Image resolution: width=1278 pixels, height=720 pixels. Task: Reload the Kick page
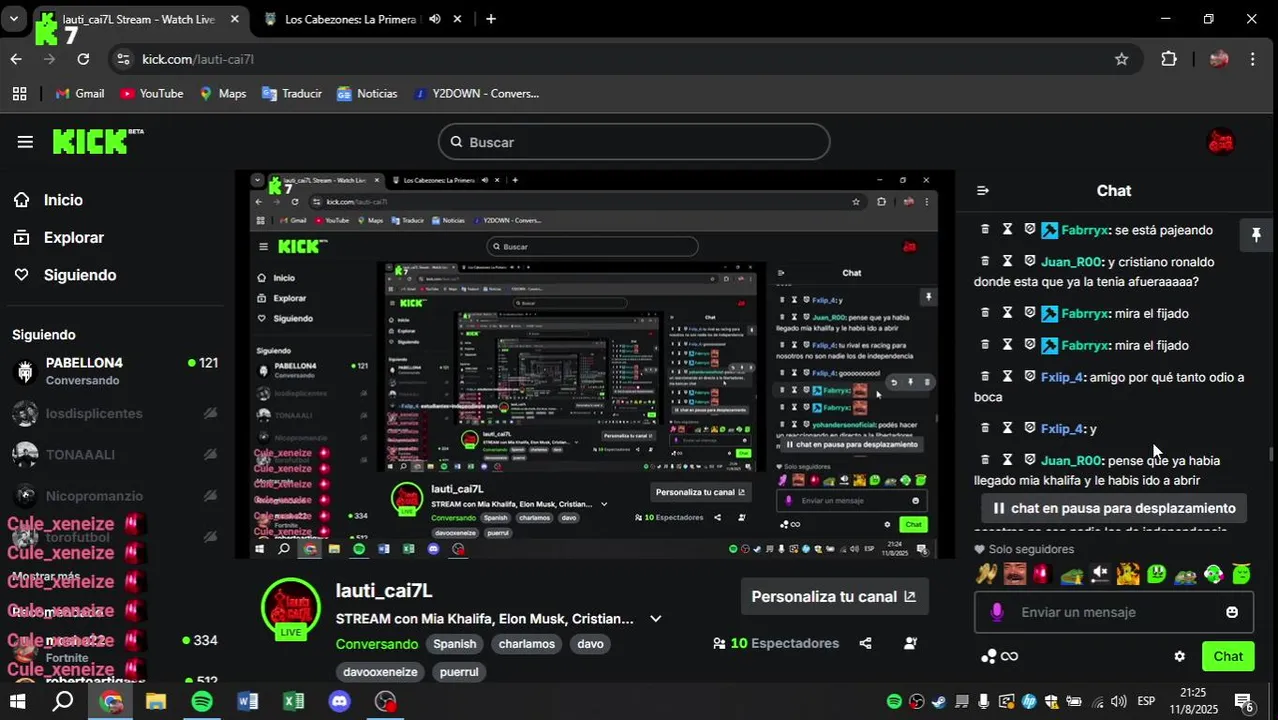click(x=83, y=59)
